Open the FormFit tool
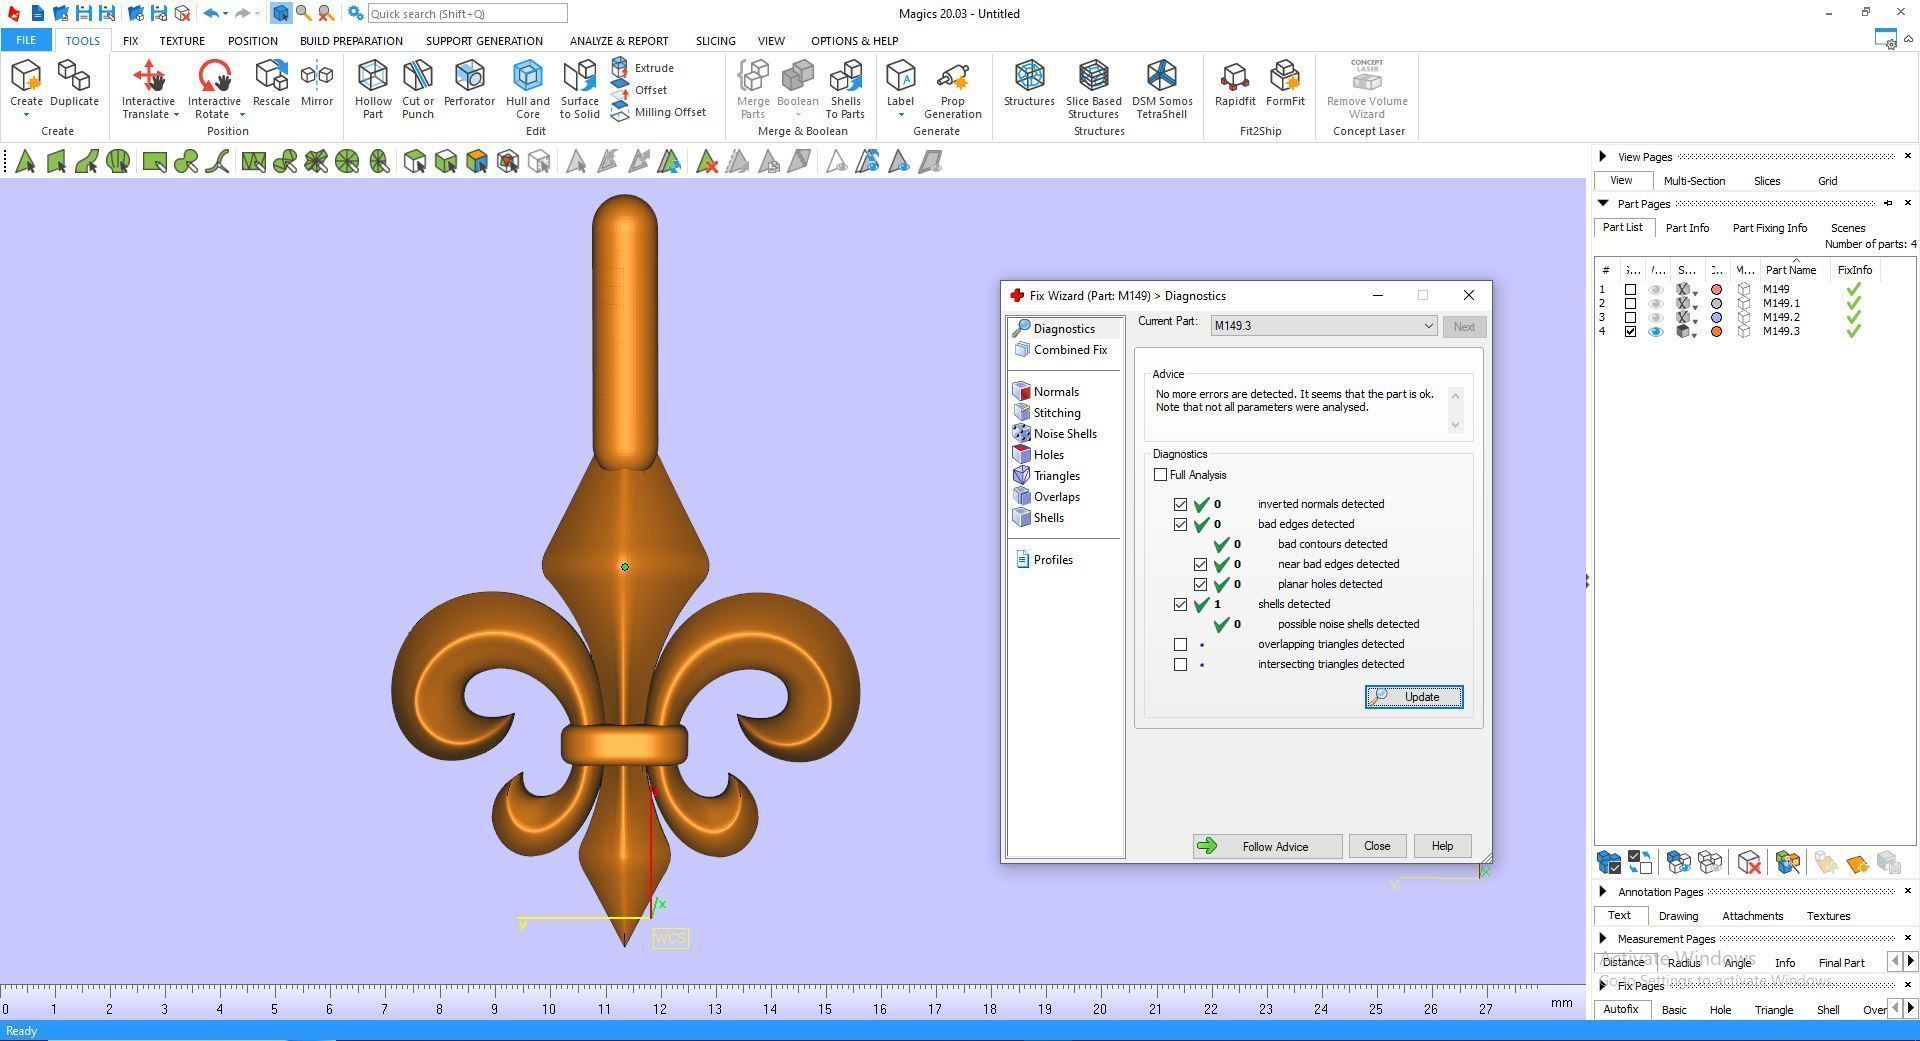This screenshot has height=1041, width=1920. tap(1285, 84)
